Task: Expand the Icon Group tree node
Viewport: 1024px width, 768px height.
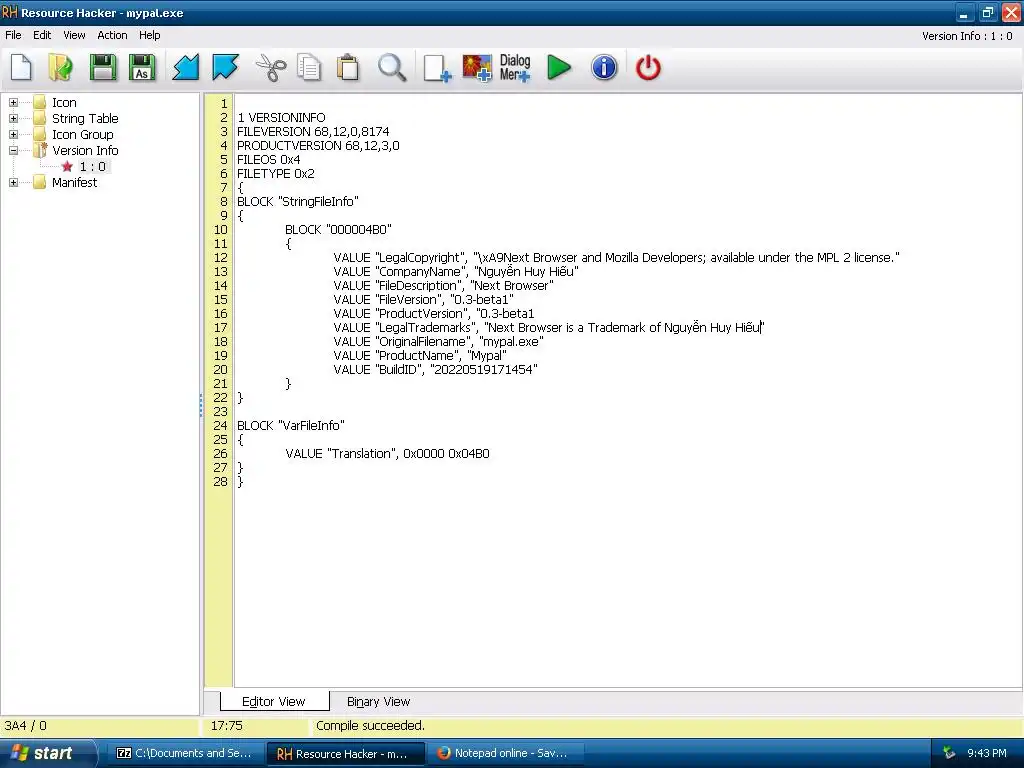Action: pos(13,135)
